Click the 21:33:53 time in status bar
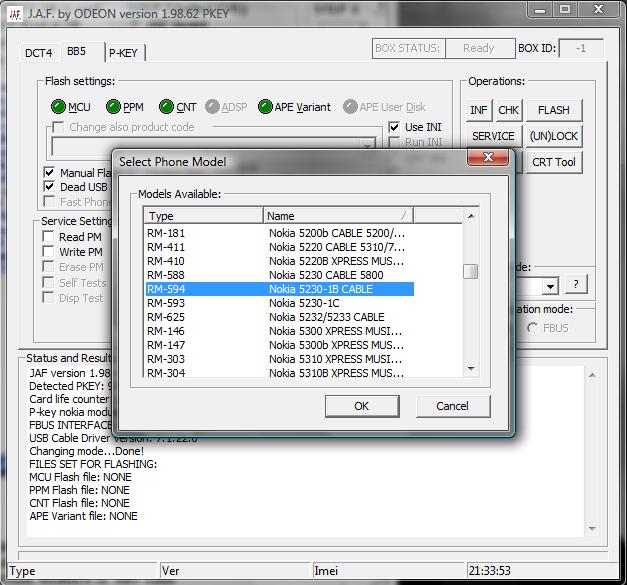 click(489, 571)
